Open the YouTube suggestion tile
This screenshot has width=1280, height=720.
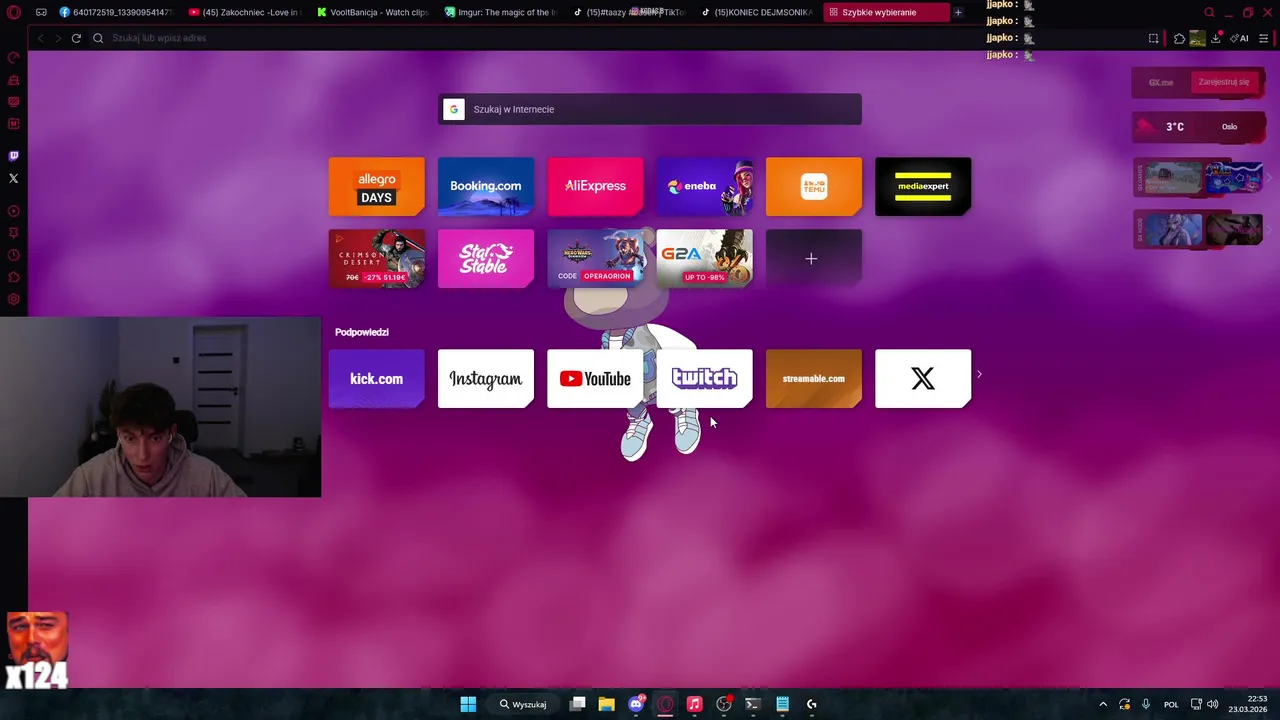click(595, 379)
